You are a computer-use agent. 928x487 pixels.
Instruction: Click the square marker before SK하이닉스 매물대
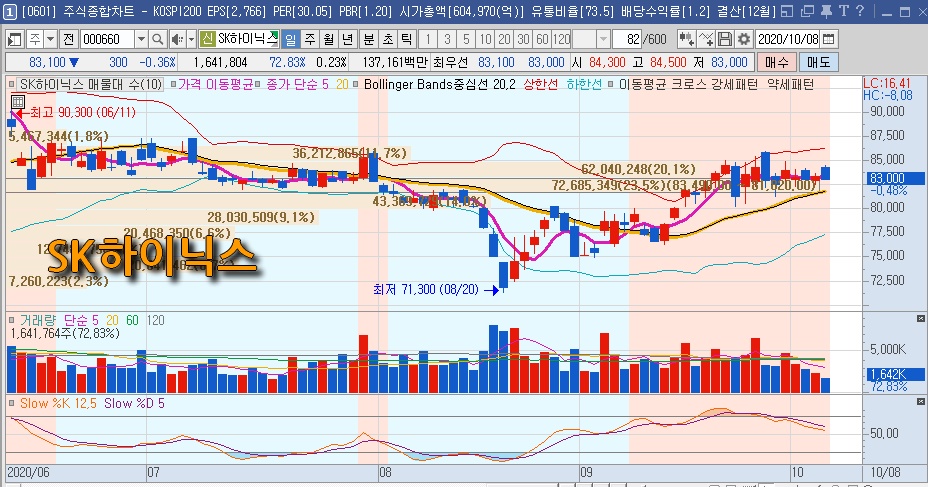point(12,85)
